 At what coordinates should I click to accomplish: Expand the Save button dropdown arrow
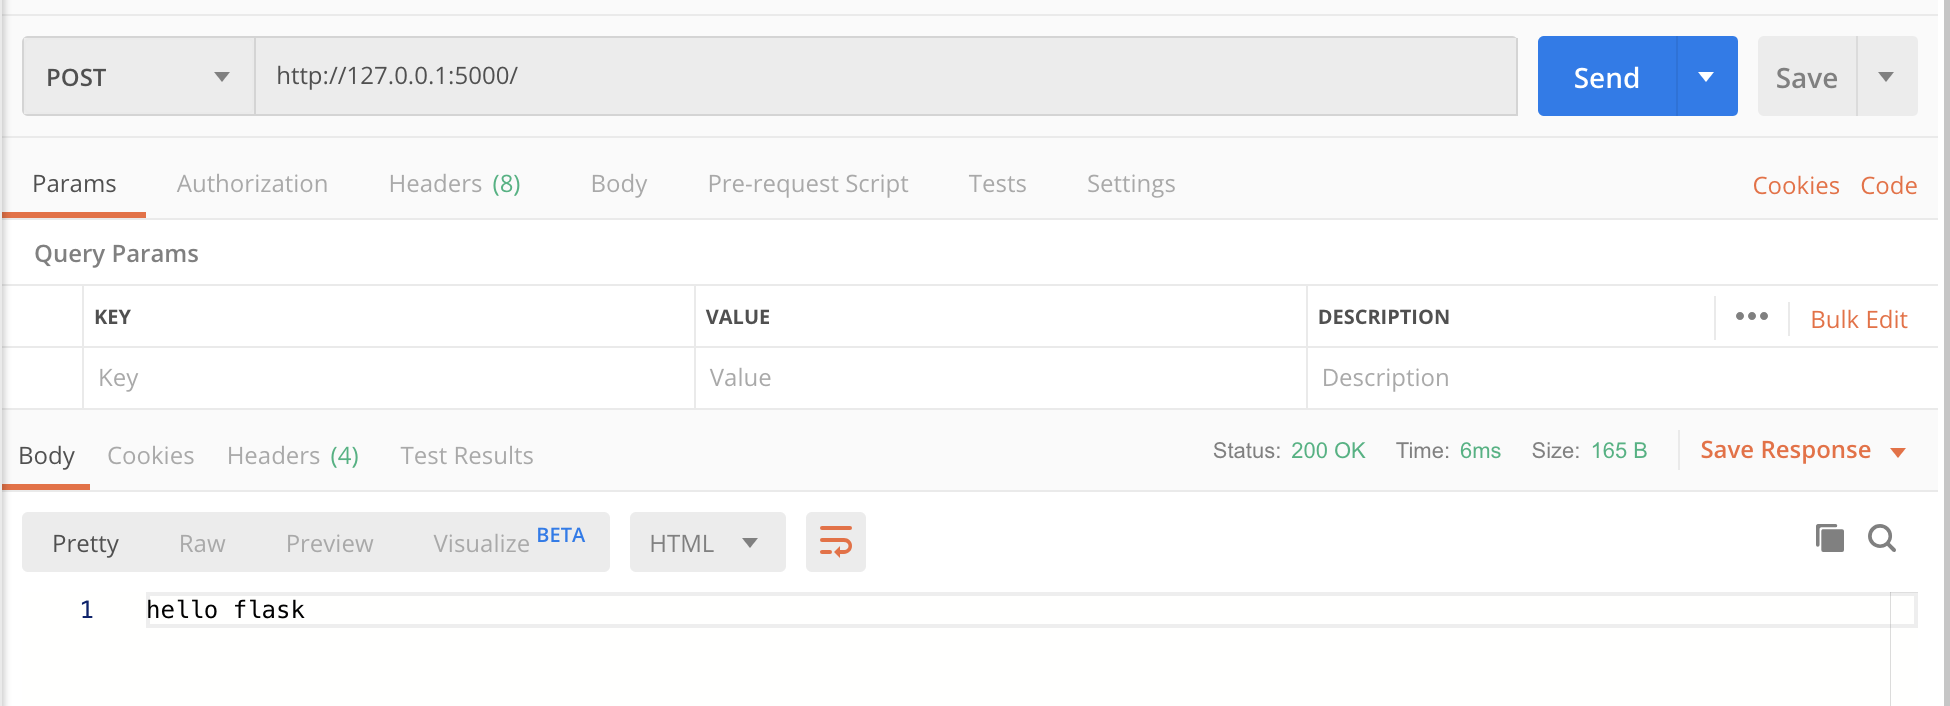(x=1886, y=76)
